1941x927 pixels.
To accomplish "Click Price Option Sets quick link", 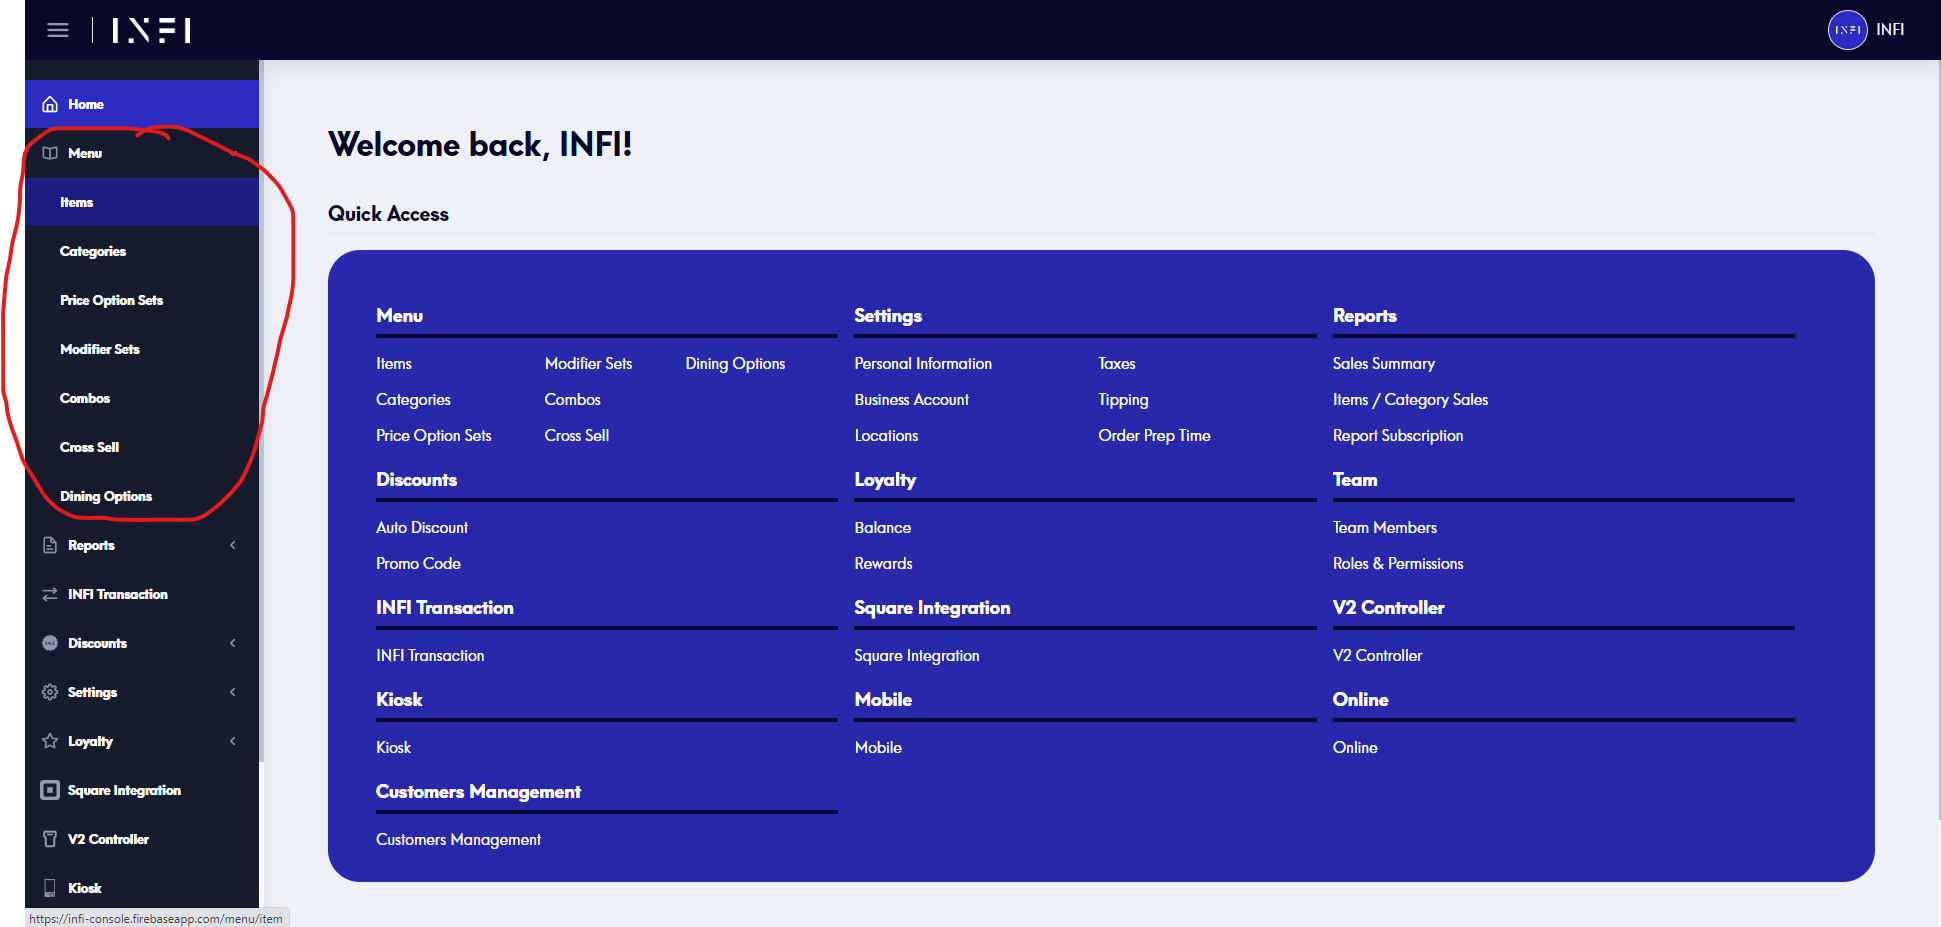I will 434,436.
